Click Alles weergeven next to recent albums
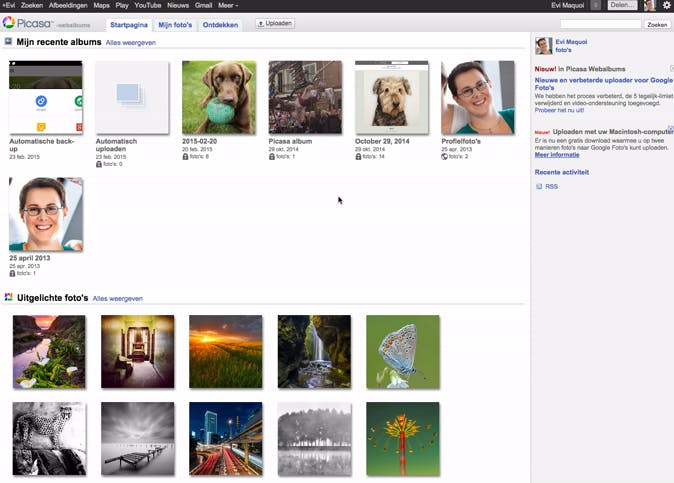The width and height of the screenshot is (674, 483). pos(131,43)
